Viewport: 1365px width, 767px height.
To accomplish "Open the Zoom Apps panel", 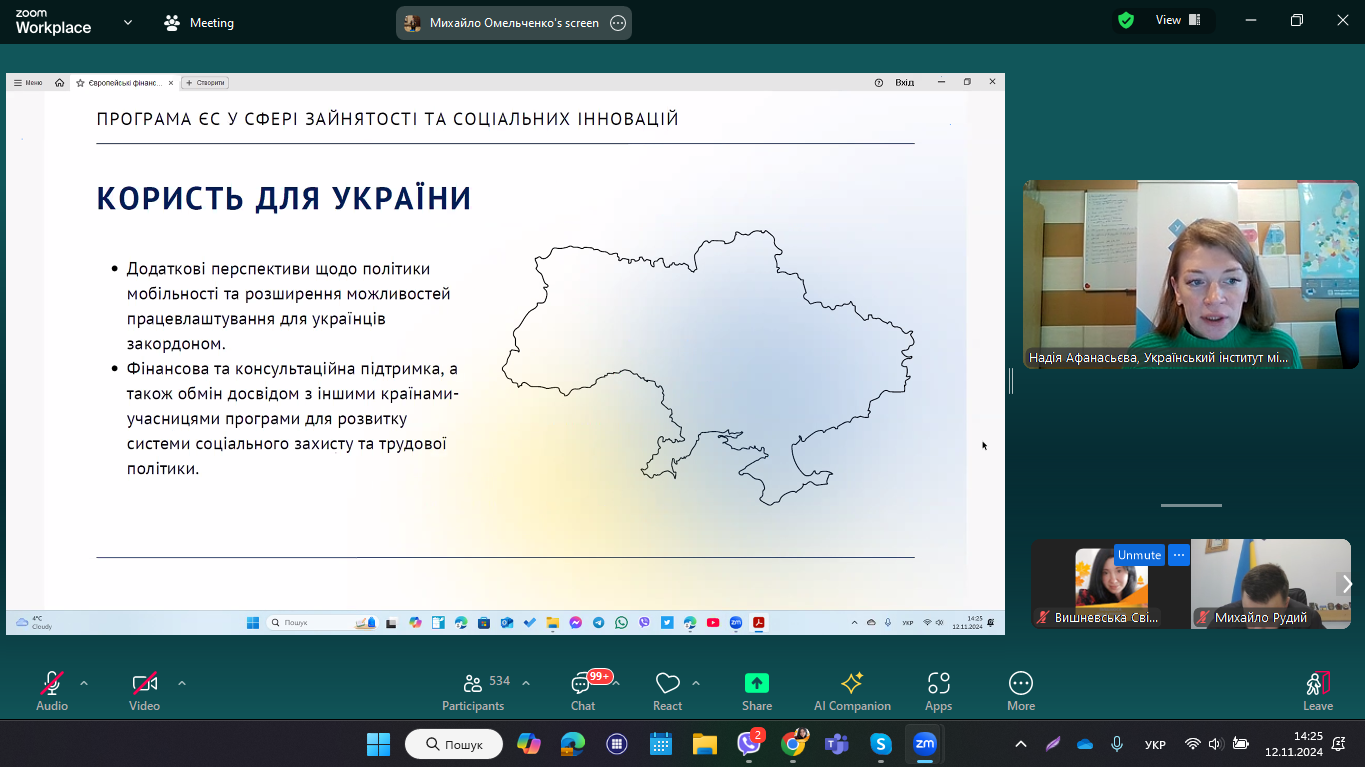I will (x=938, y=691).
